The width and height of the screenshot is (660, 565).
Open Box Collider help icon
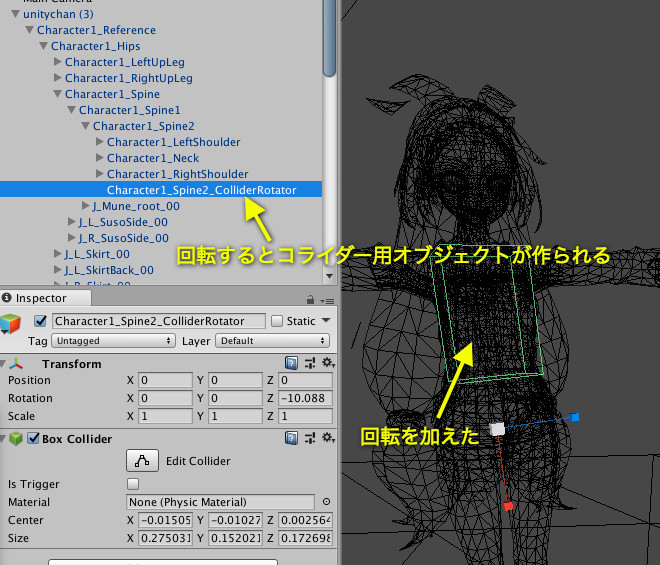point(291,438)
